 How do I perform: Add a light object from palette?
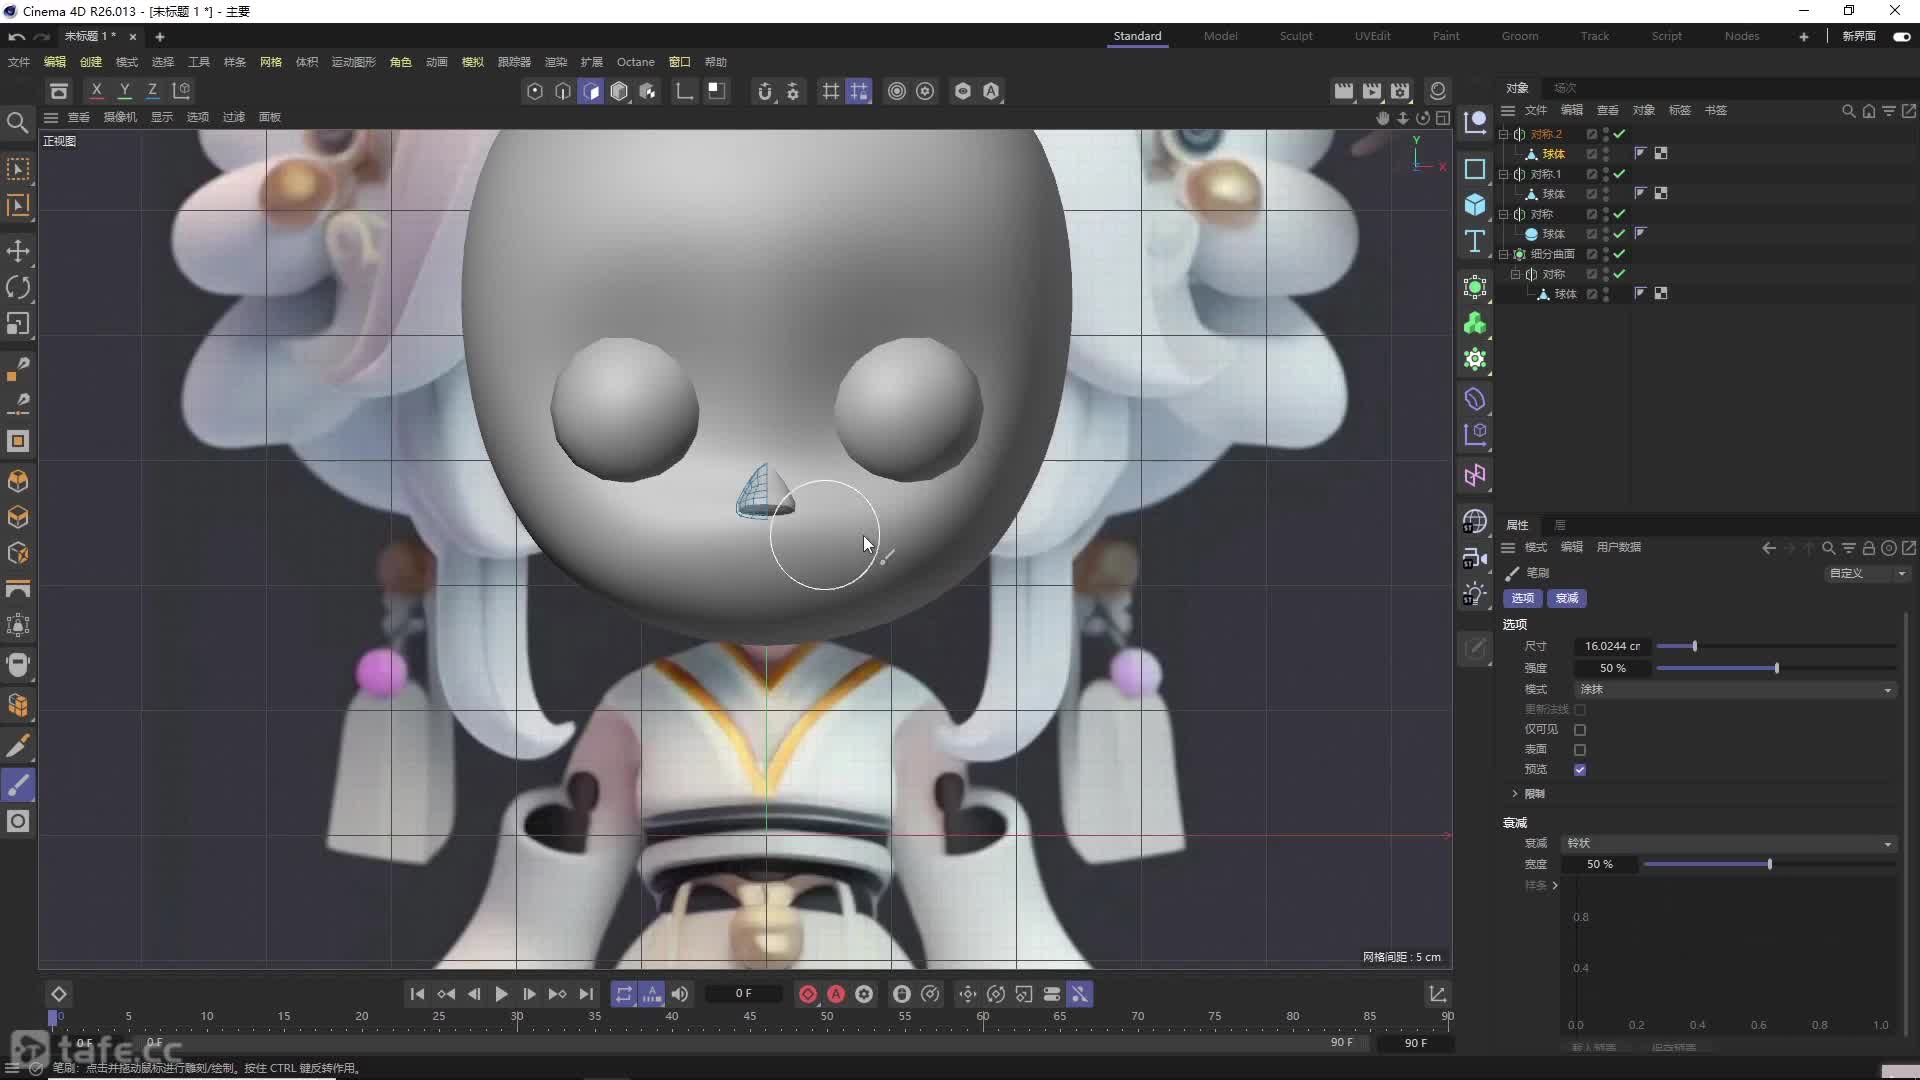(1475, 594)
